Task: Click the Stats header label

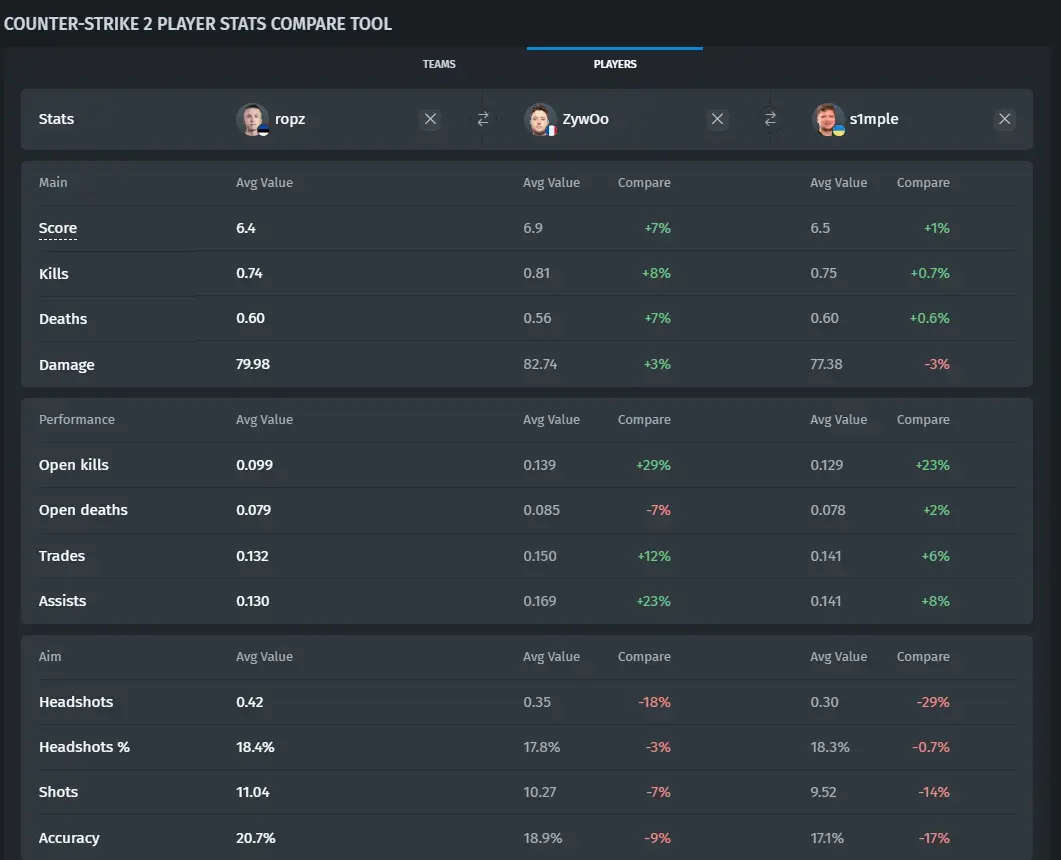Action: tap(56, 119)
